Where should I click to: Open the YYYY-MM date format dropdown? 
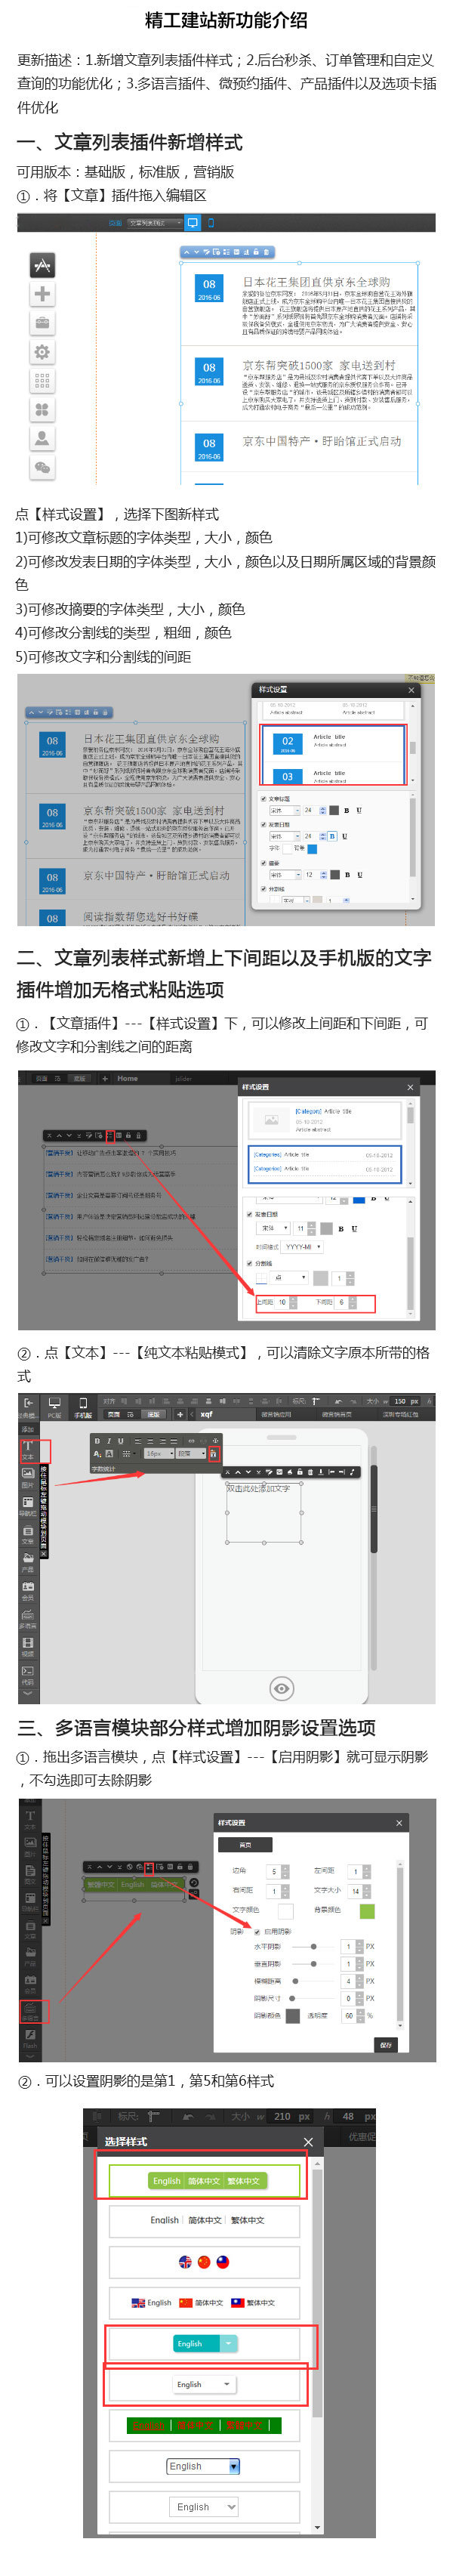pos(302,1247)
